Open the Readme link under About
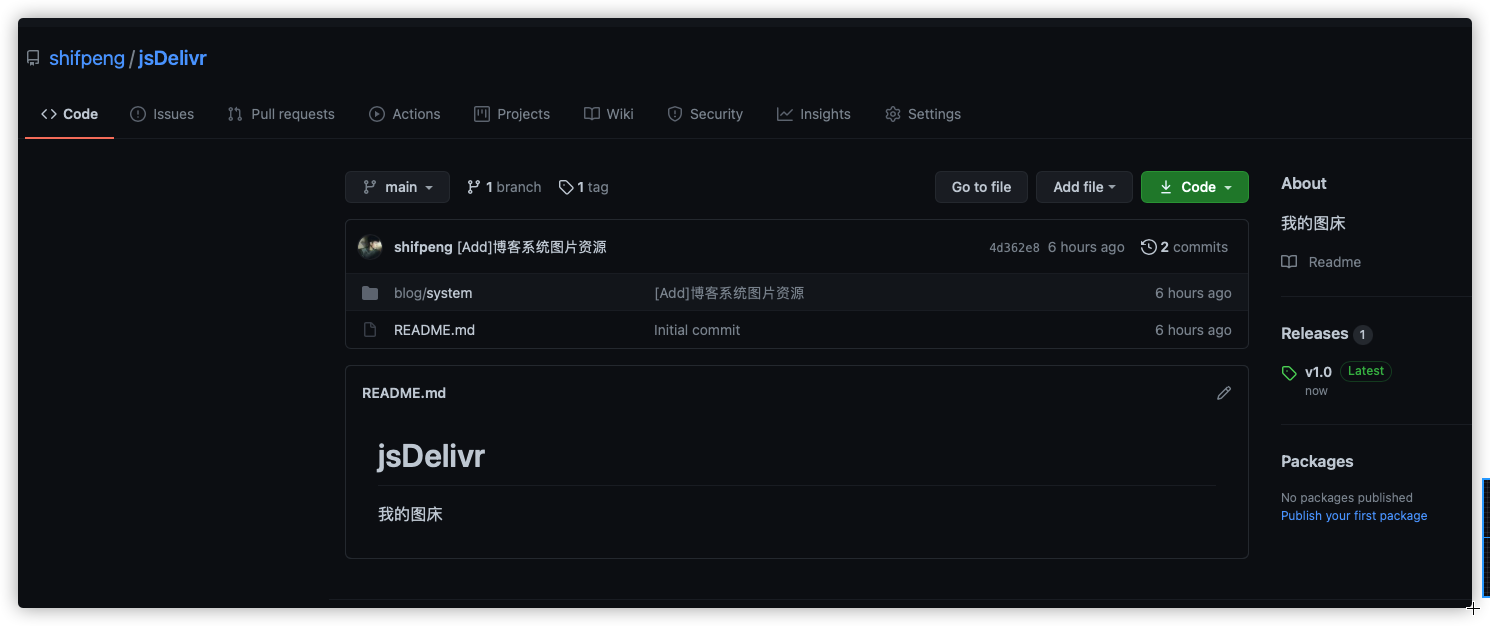Image resolution: width=1490 pixels, height=626 pixels. (x=1321, y=262)
